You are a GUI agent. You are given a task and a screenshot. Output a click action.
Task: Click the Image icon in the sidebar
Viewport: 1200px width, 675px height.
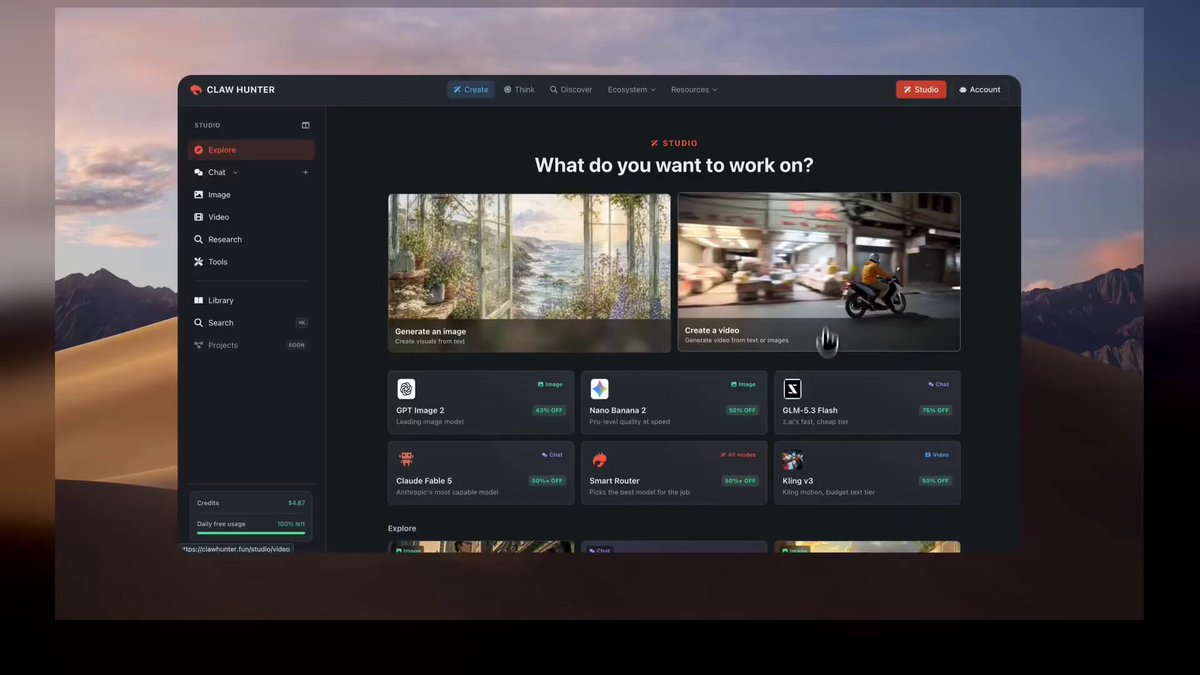tap(199, 195)
